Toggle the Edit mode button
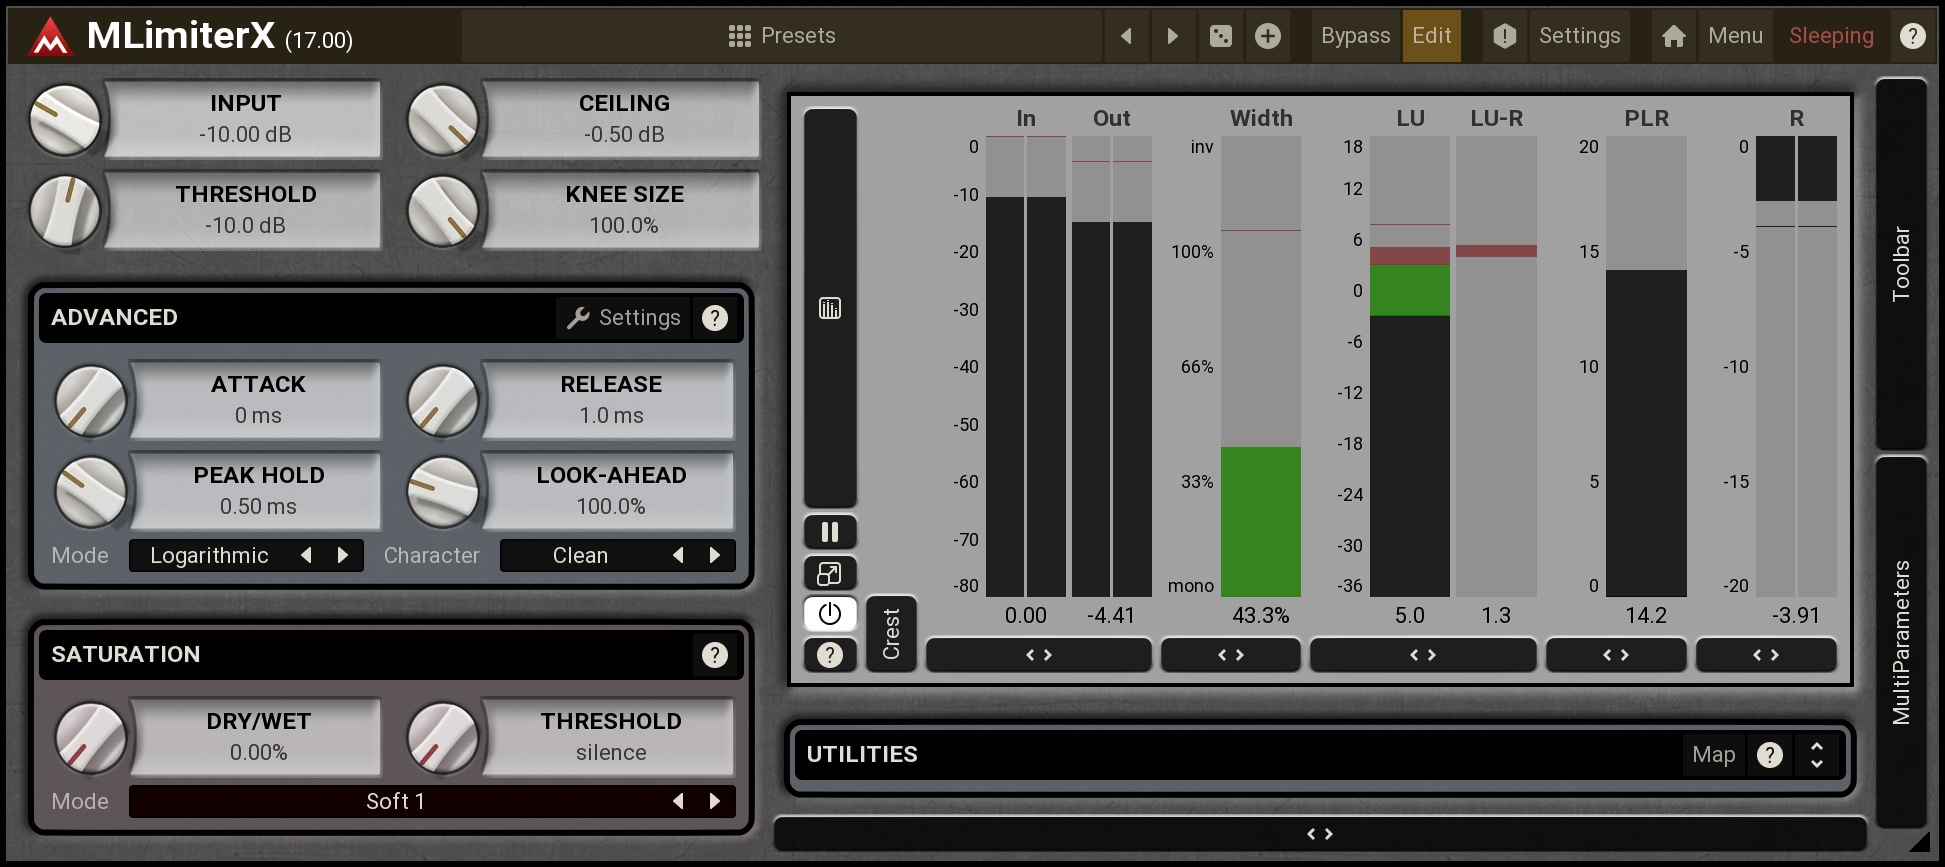1945x867 pixels. click(1431, 36)
